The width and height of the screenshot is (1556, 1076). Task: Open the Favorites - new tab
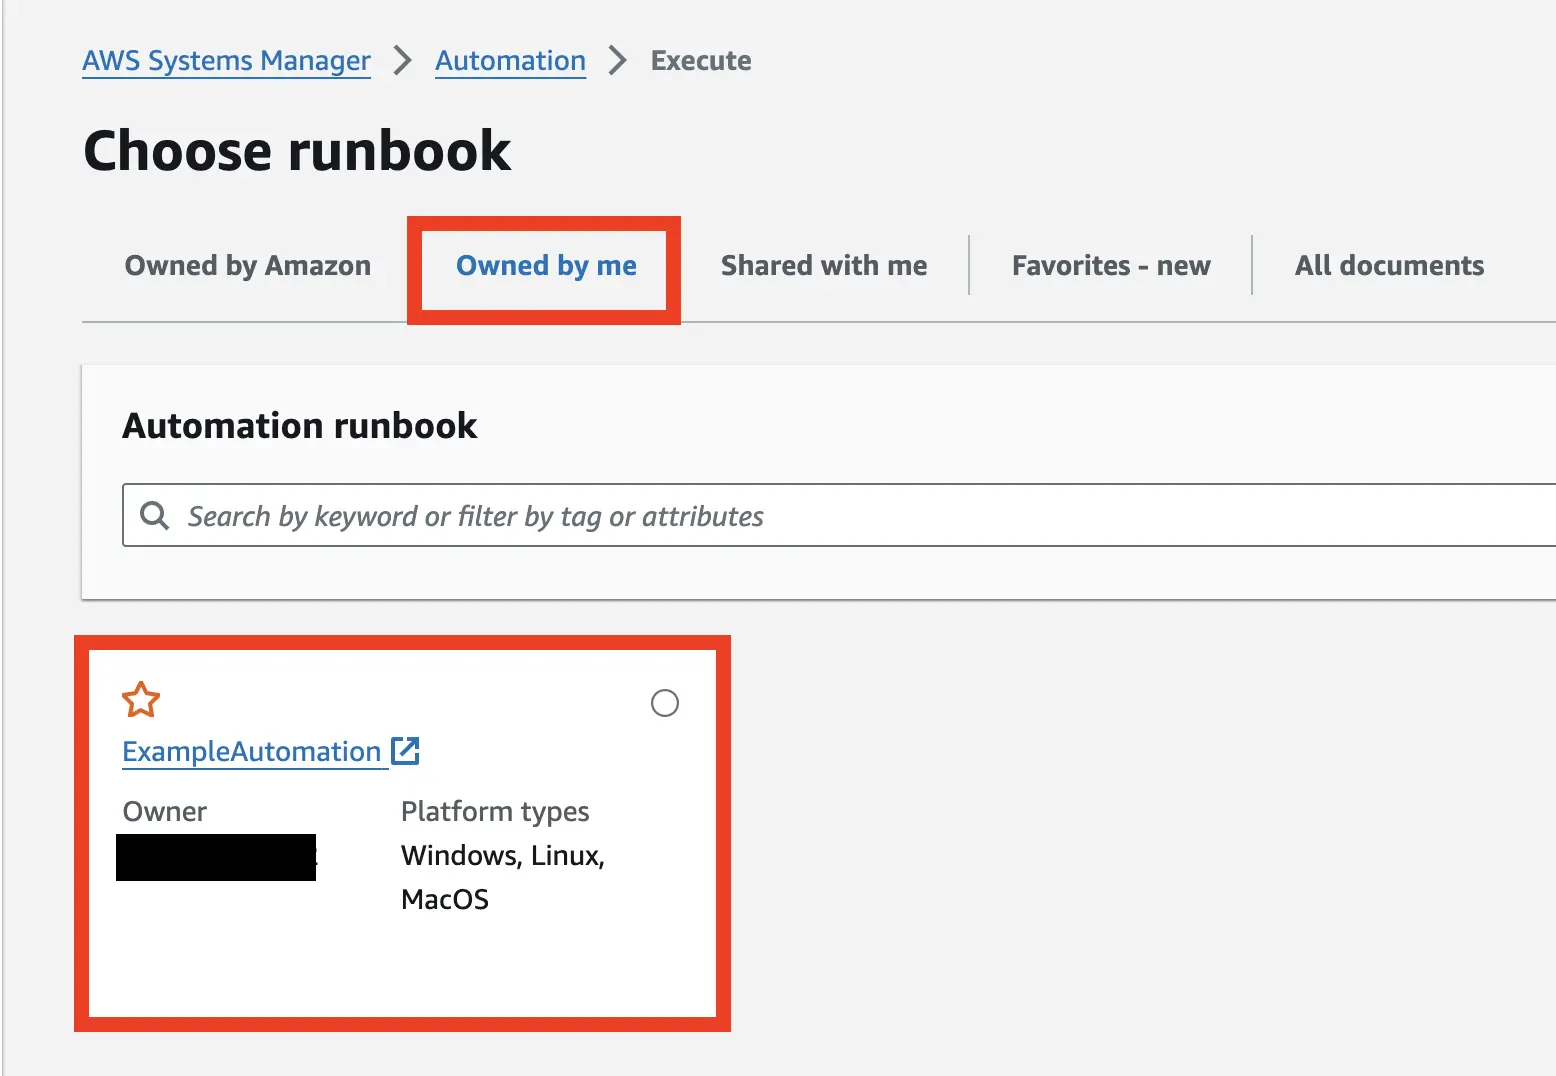coord(1110,265)
